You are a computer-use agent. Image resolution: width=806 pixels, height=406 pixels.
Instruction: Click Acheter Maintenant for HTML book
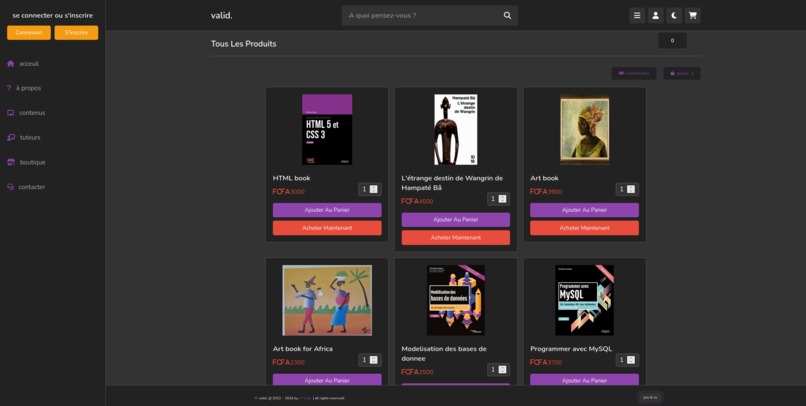coord(327,228)
